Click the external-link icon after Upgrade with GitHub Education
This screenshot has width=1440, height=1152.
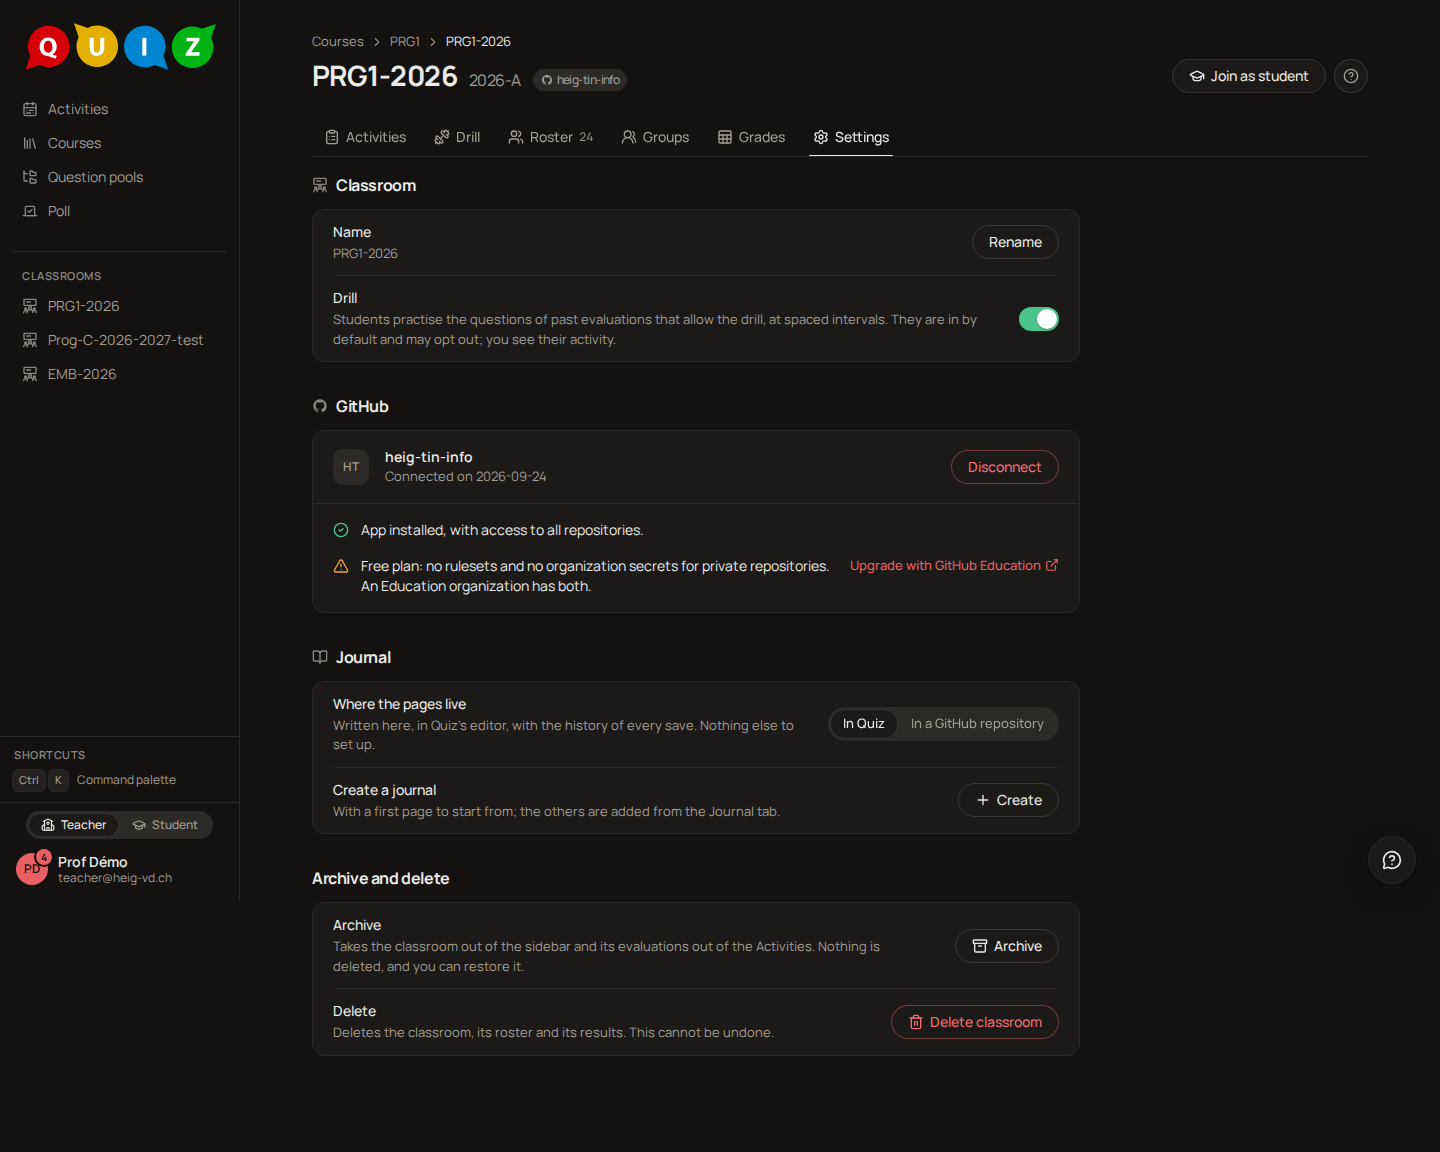[1052, 565]
